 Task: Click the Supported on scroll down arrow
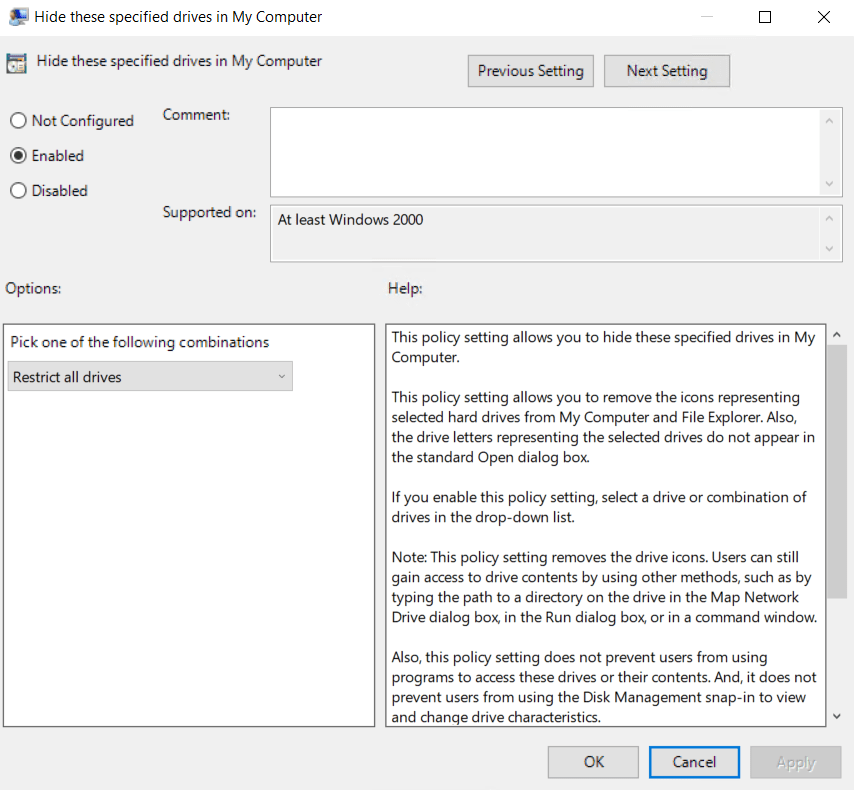coord(829,249)
